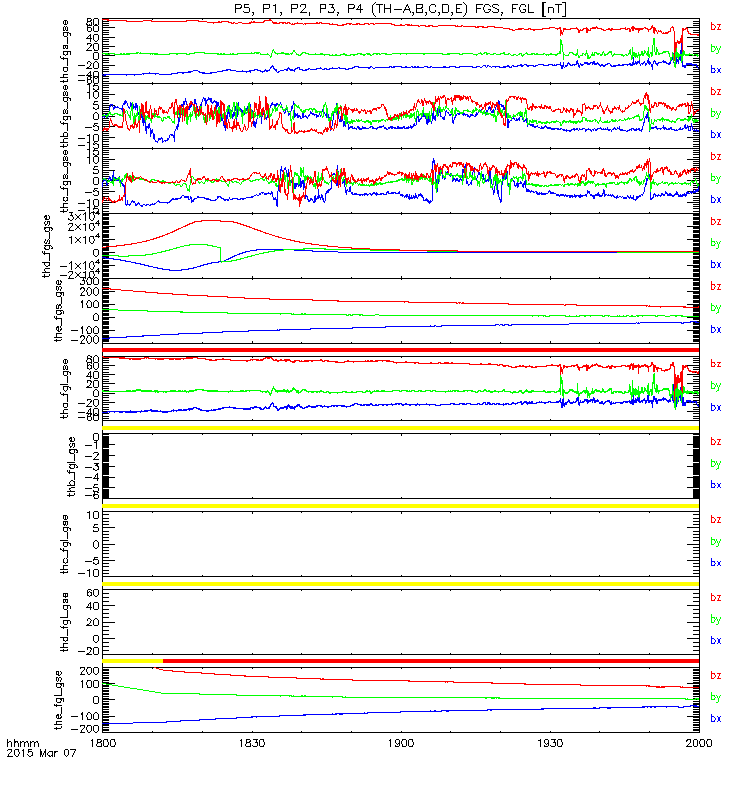Select the bx legend label of the thb_fgs_gse panel

(716, 135)
